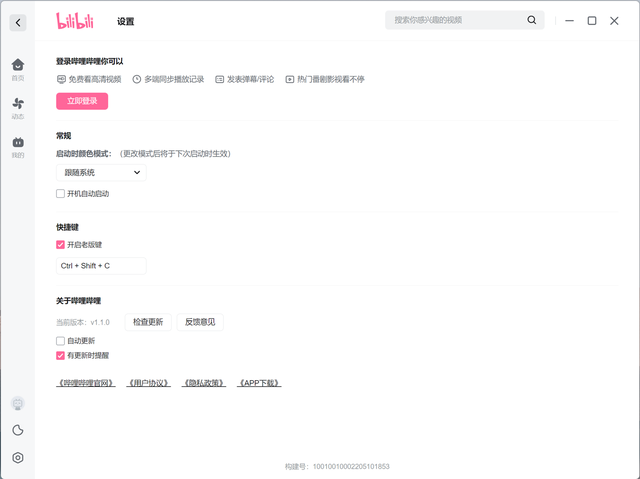Click the user avatar icon in sidebar

(18, 404)
